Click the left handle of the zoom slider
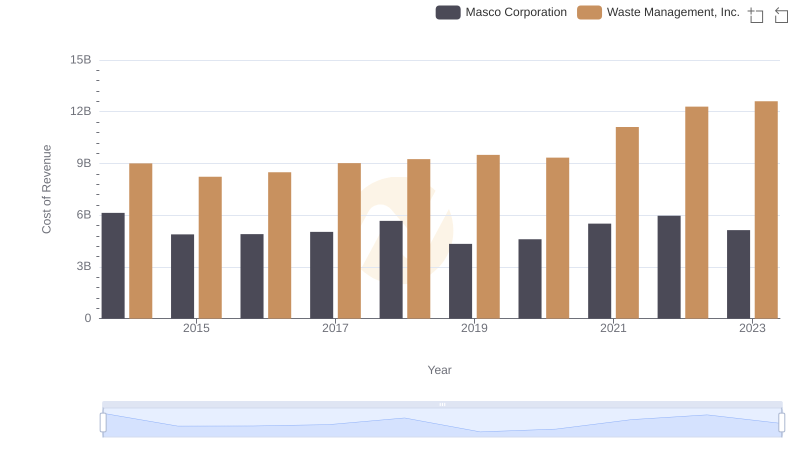The image size is (800, 461). 103,423
